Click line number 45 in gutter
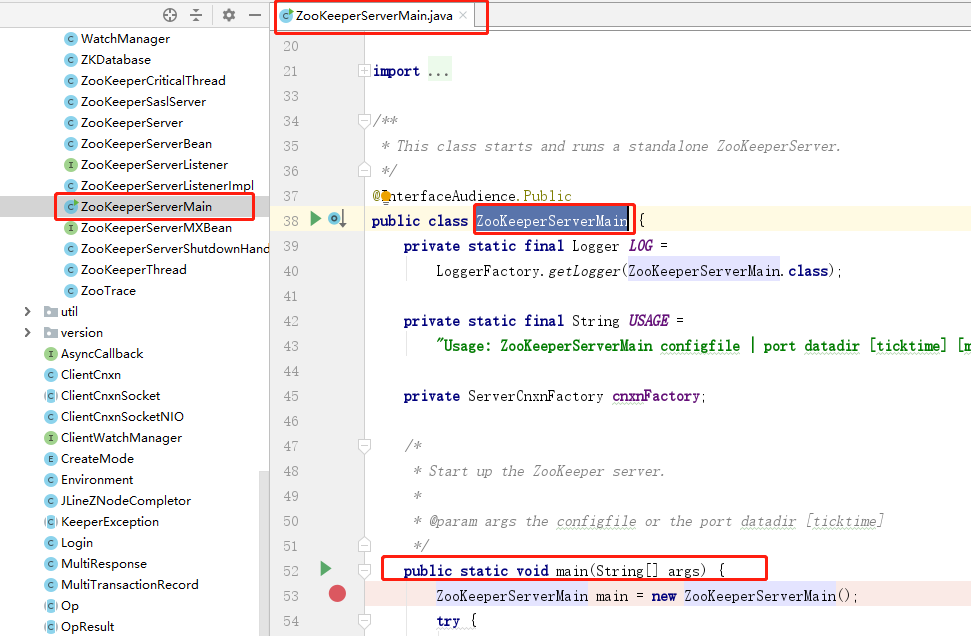971x636 pixels. pyautogui.click(x=290, y=396)
